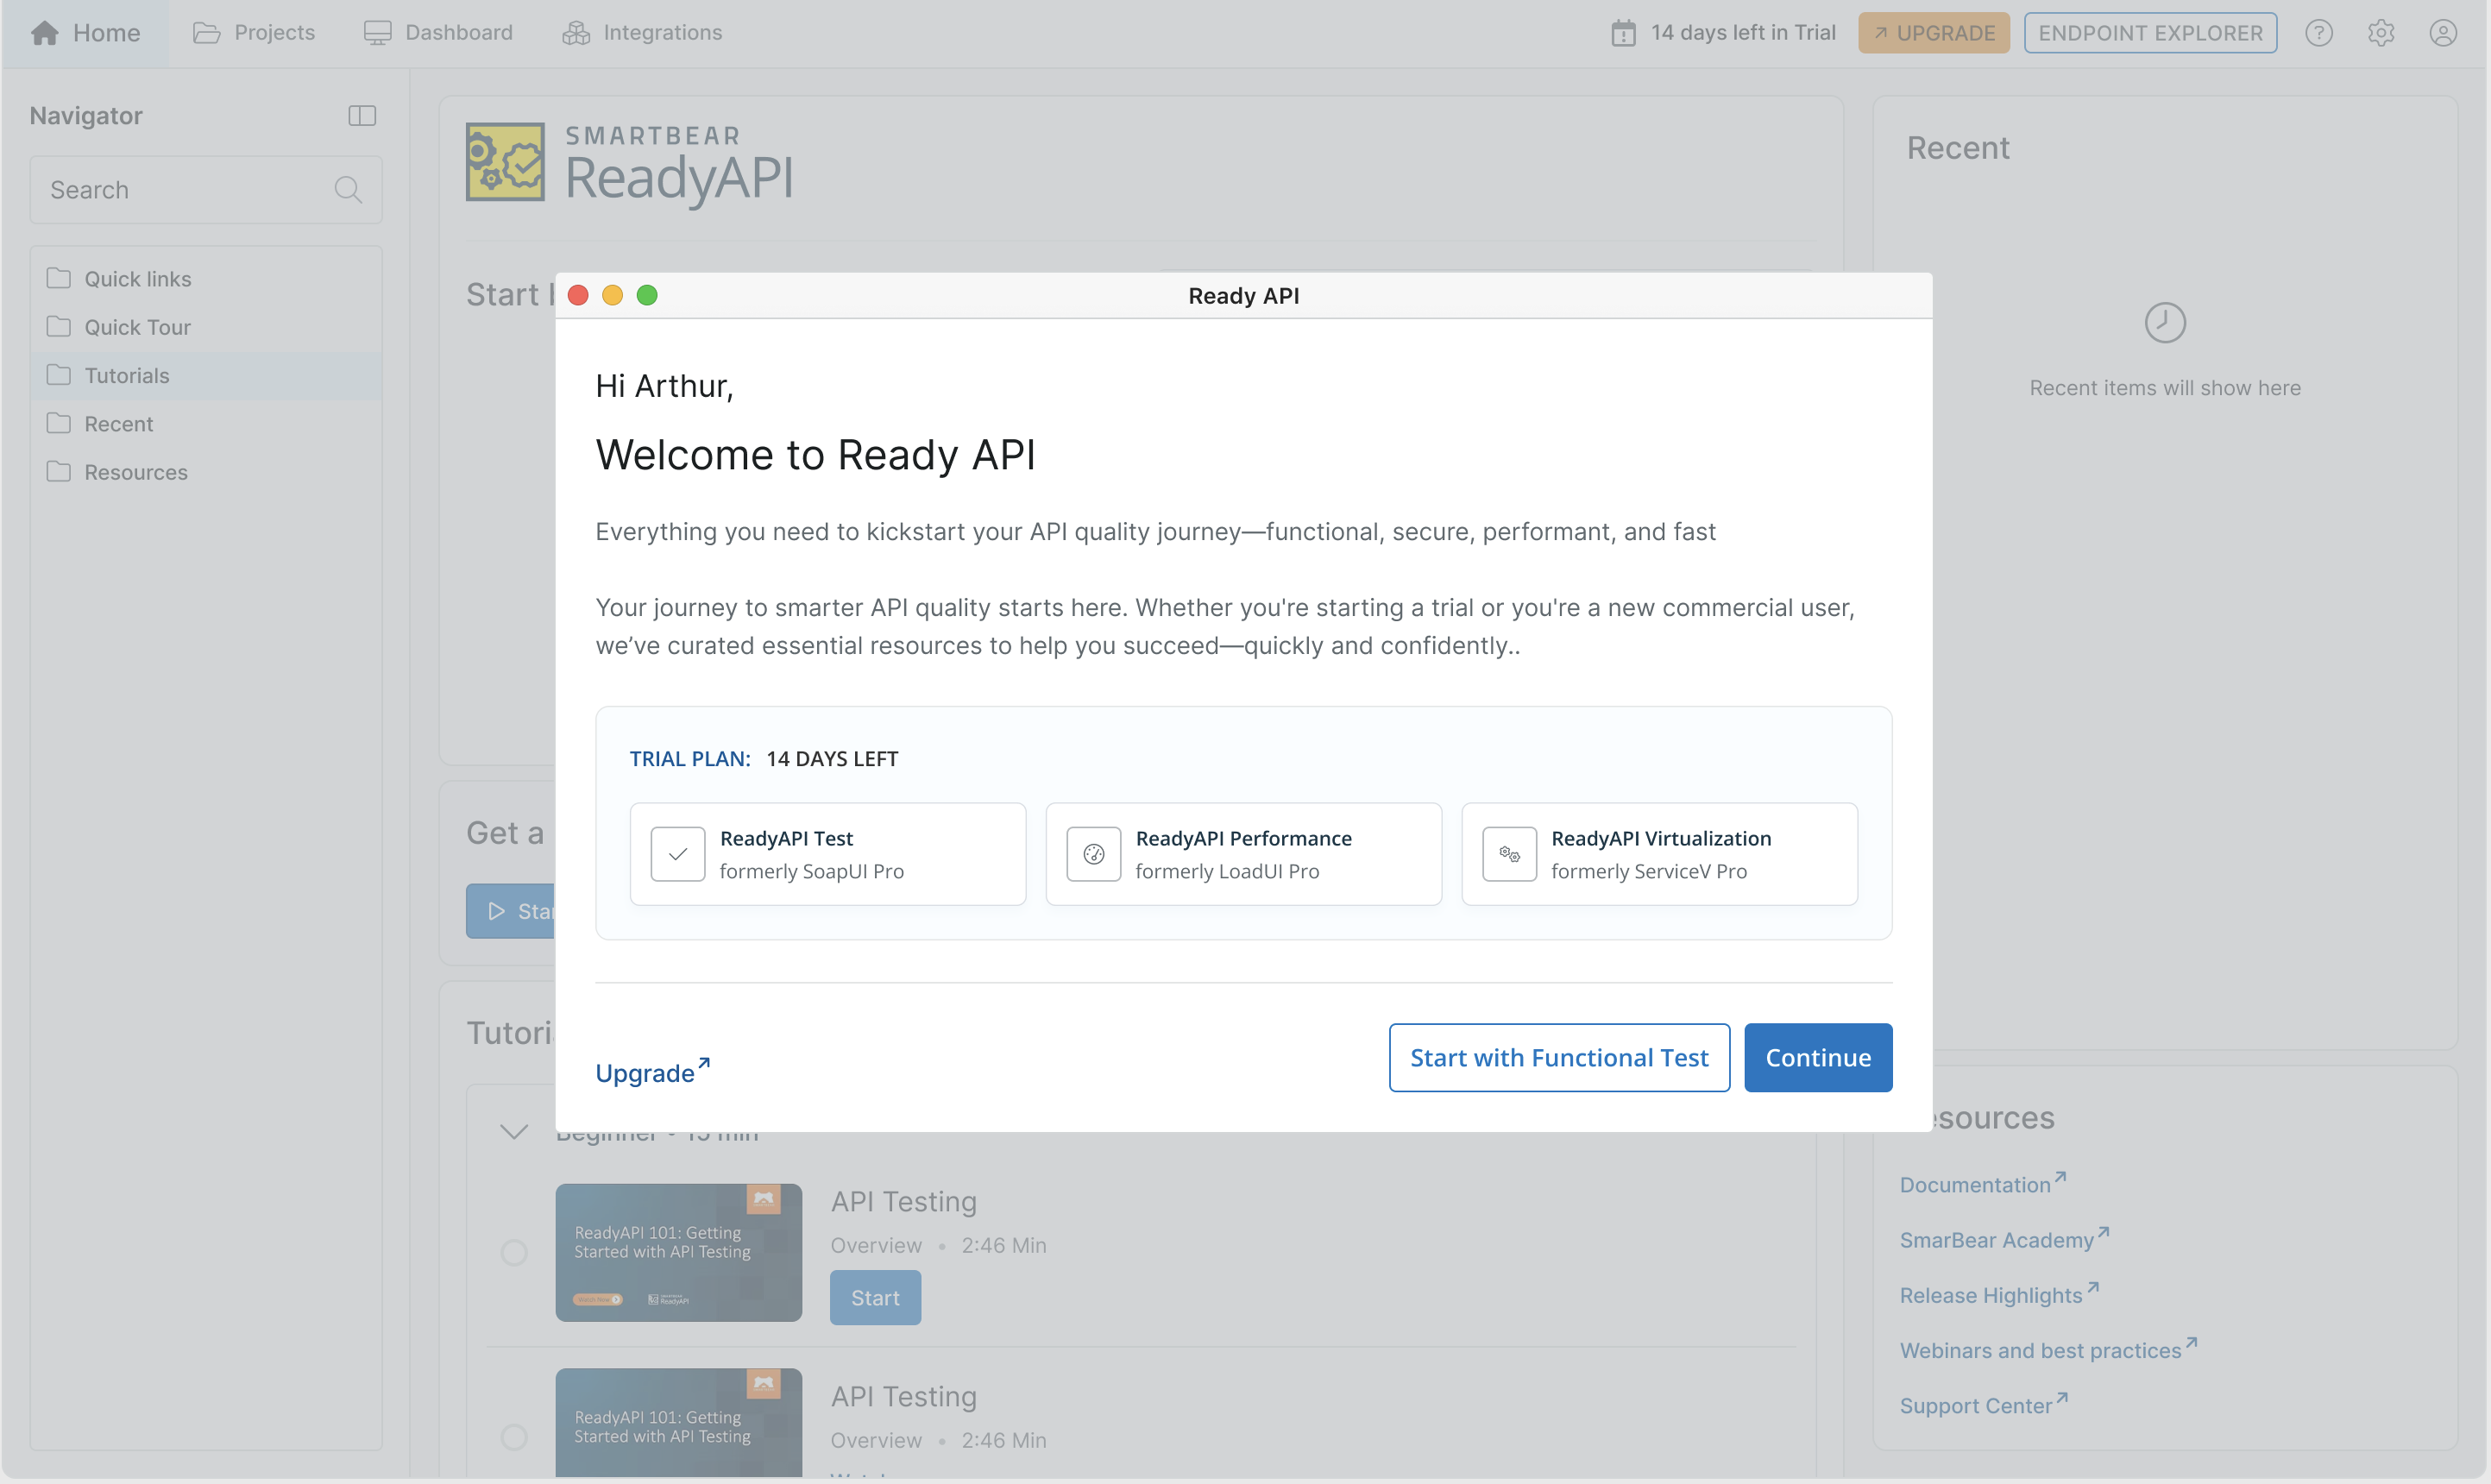Switch to the Projects section
The width and height of the screenshot is (2491, 1484).
(x=254, y=32)
